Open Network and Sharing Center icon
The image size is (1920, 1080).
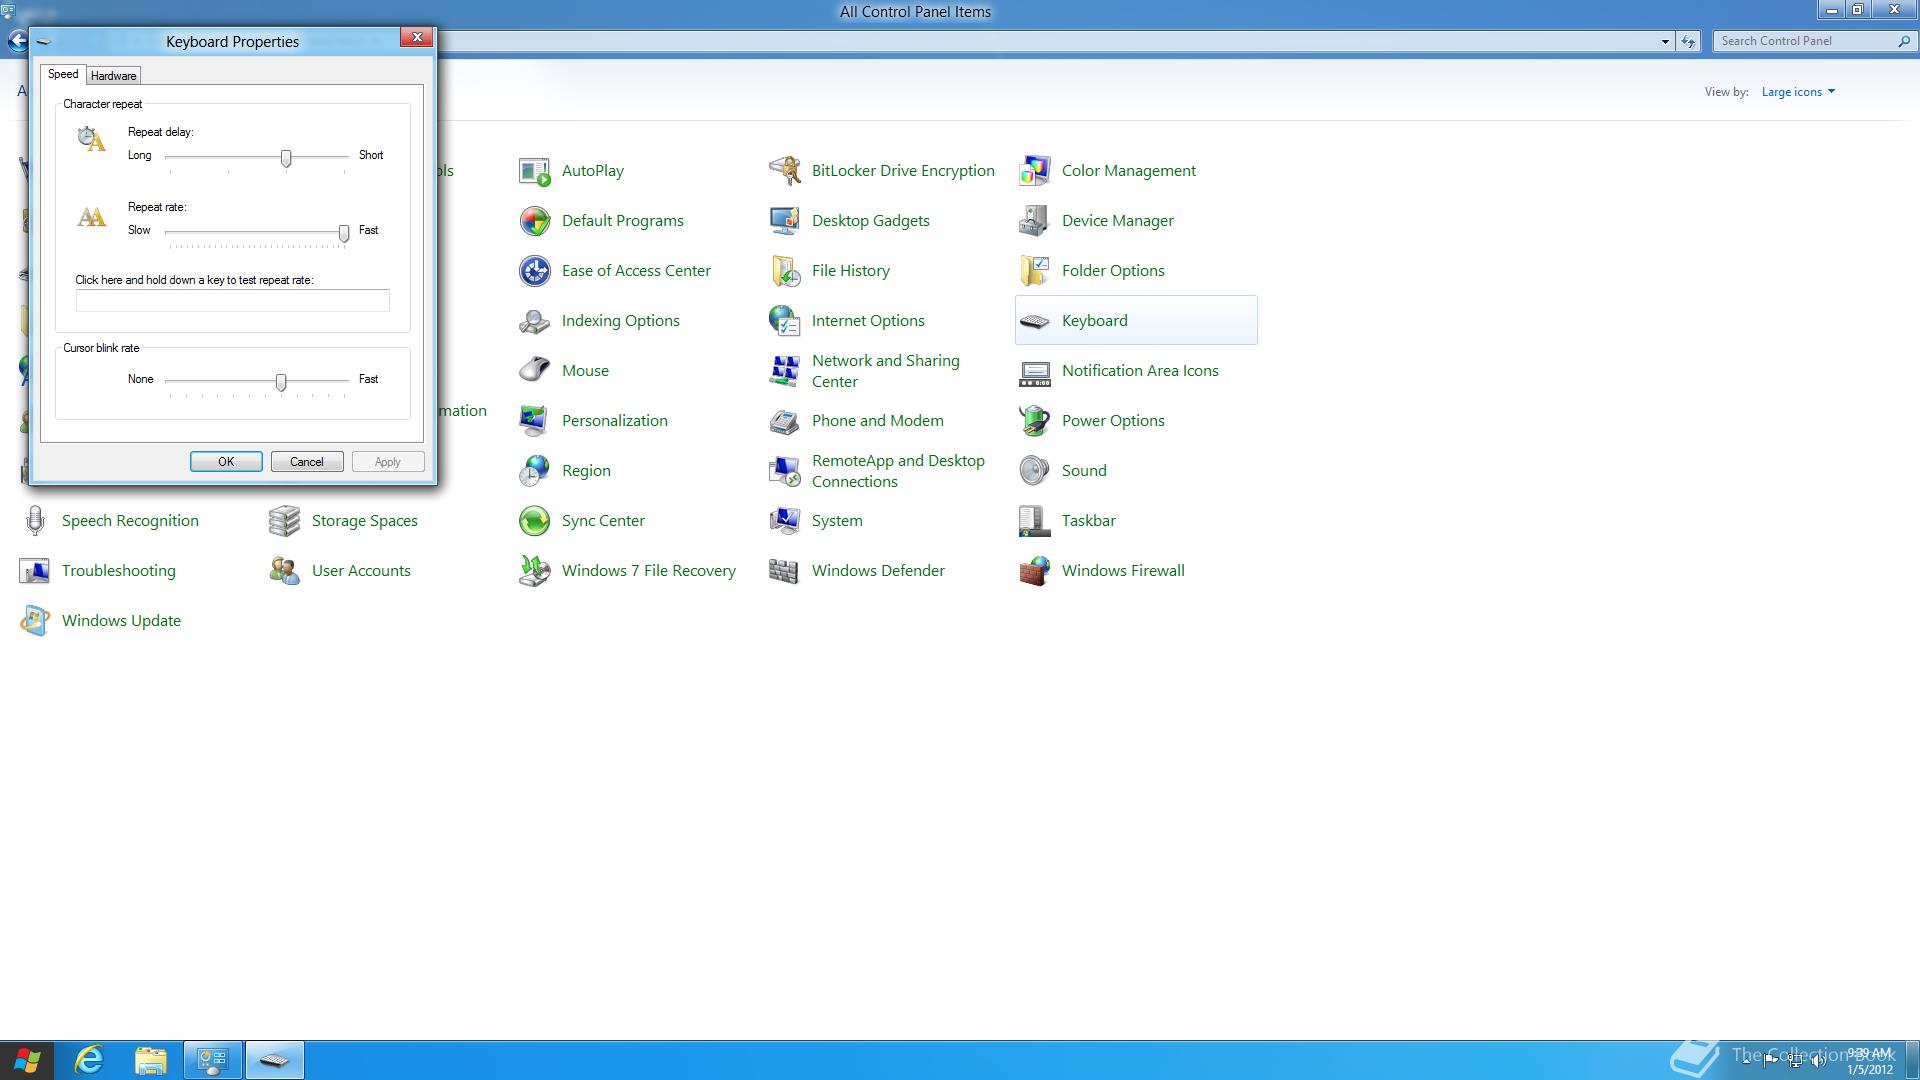coord(785,371)
